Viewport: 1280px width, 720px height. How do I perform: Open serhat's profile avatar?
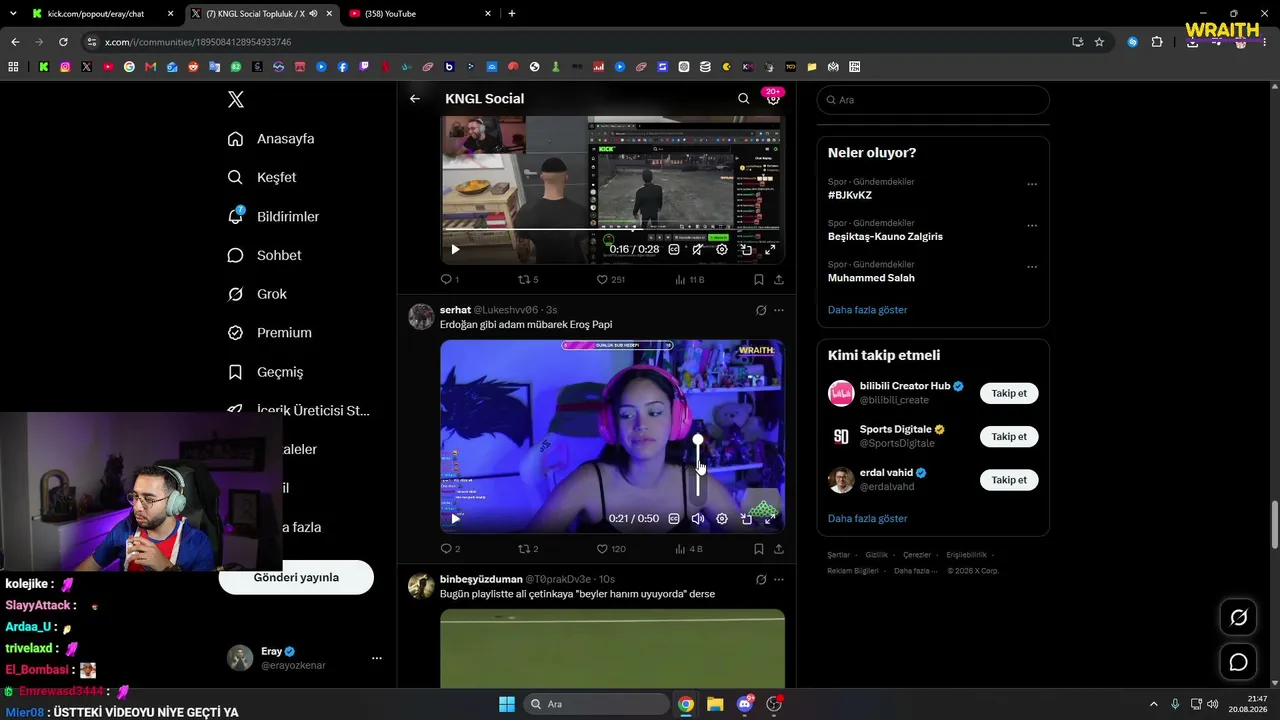(421, 316)
